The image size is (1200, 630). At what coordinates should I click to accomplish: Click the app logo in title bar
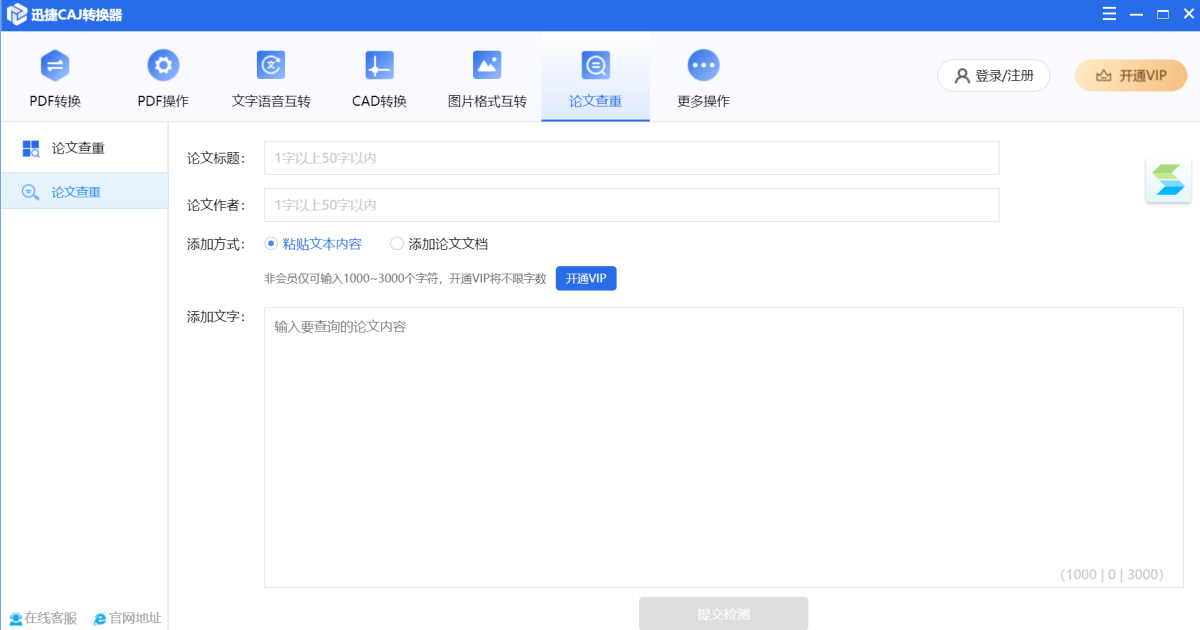tap(16, 15)
